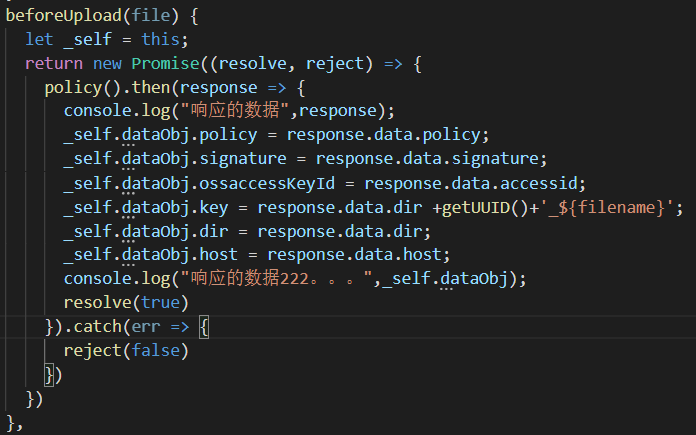Click the beforeUpload function name
Screen dimensions: 696x435
click(x=64, y=16)
